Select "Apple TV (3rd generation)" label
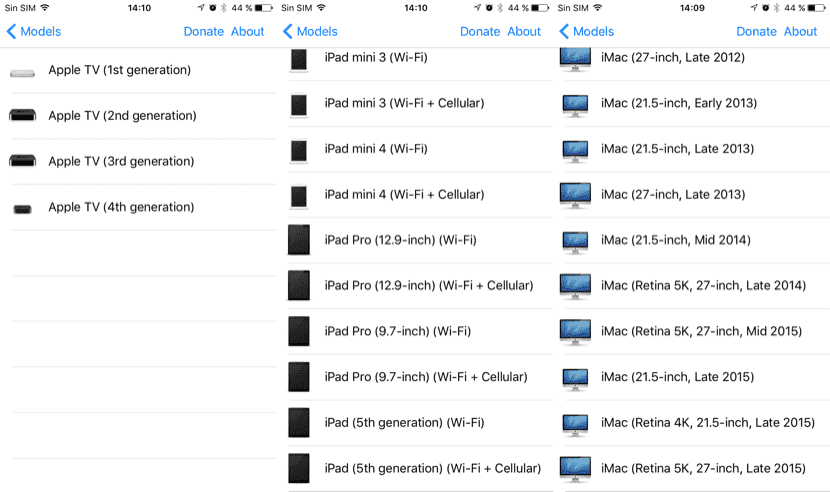The width and height of the screenshot is (830, 492). (121, 161)
